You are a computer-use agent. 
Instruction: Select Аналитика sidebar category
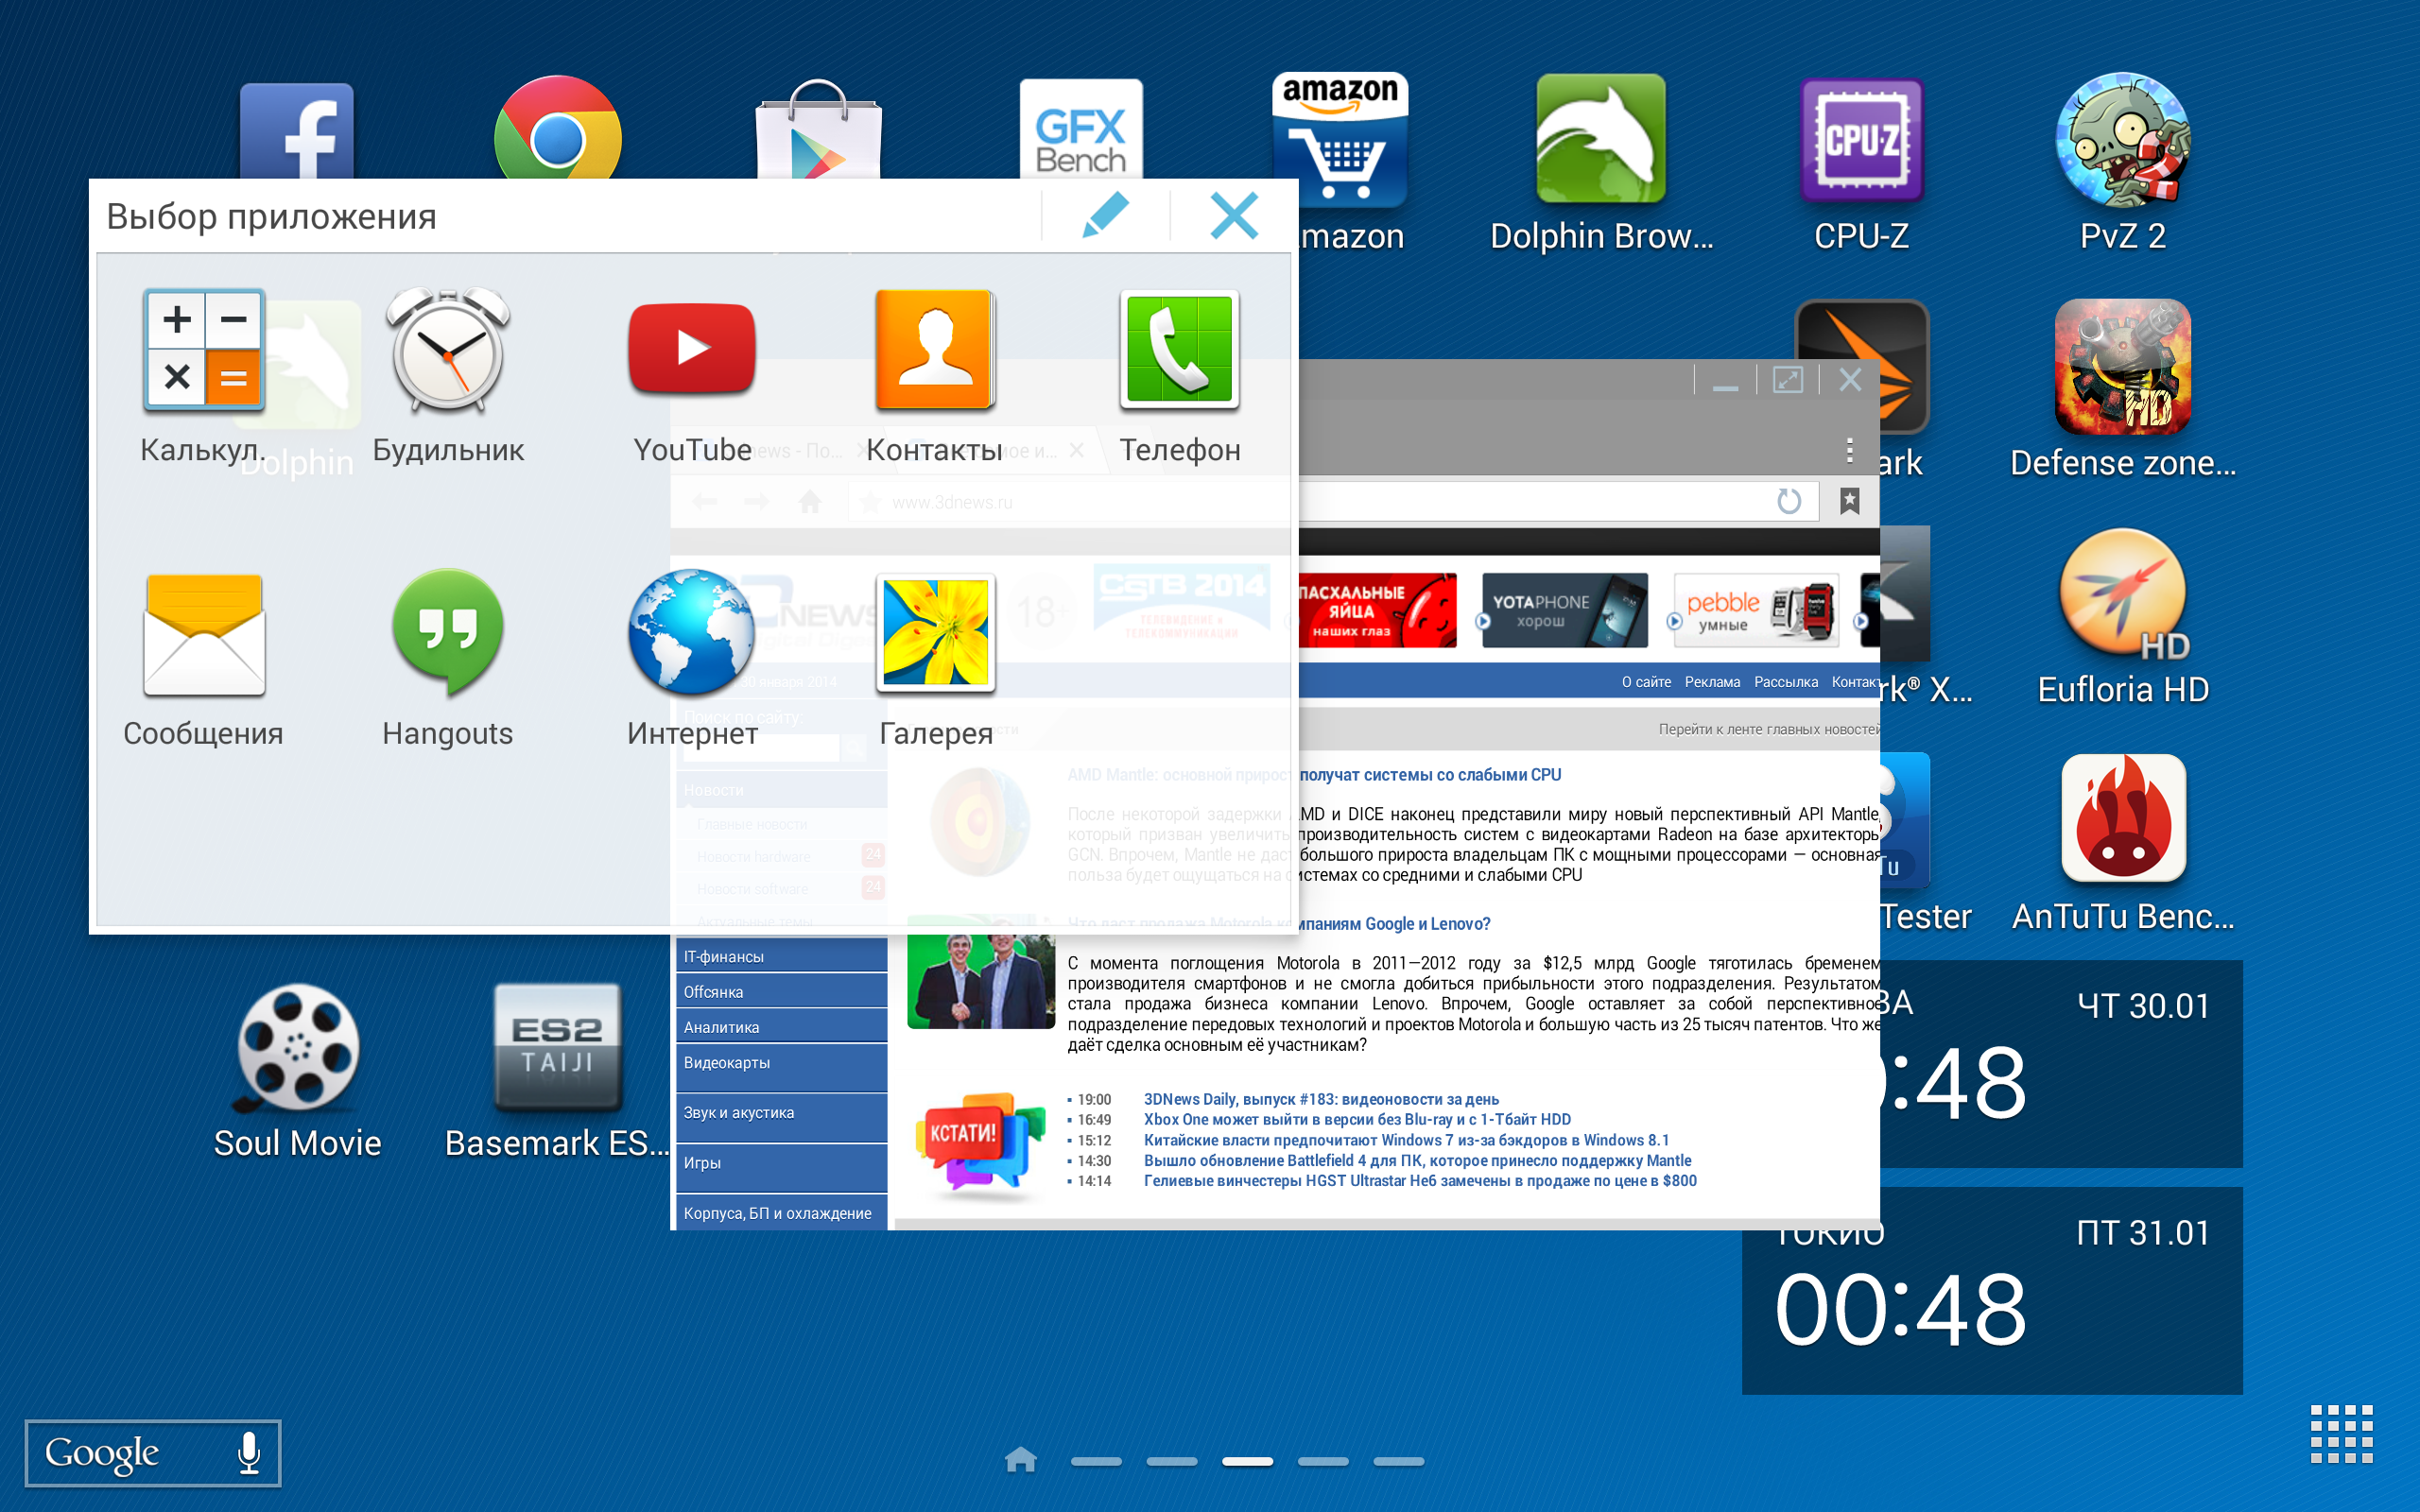(781, 1026)
